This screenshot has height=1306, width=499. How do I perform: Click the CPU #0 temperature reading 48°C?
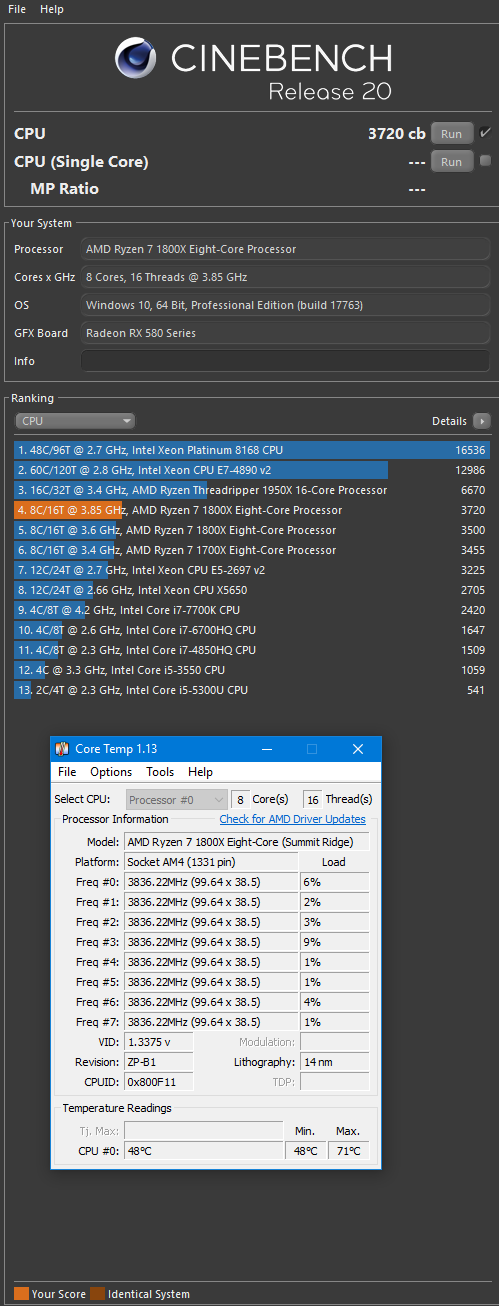(x=203, y=1151)
